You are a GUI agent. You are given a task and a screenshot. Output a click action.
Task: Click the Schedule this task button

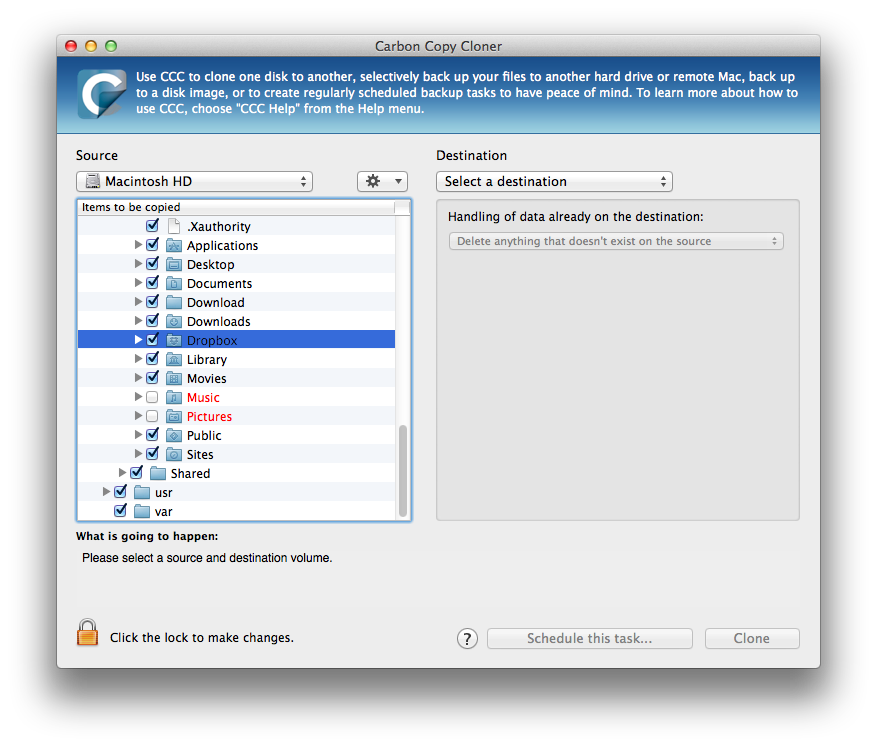pyautogui.click(x=590, y=638)
